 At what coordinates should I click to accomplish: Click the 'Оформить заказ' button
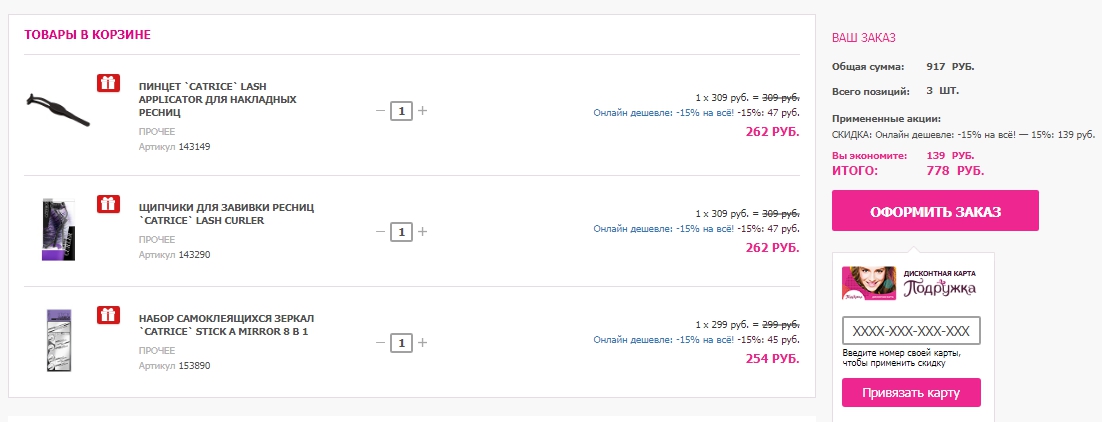click(935, 210)
